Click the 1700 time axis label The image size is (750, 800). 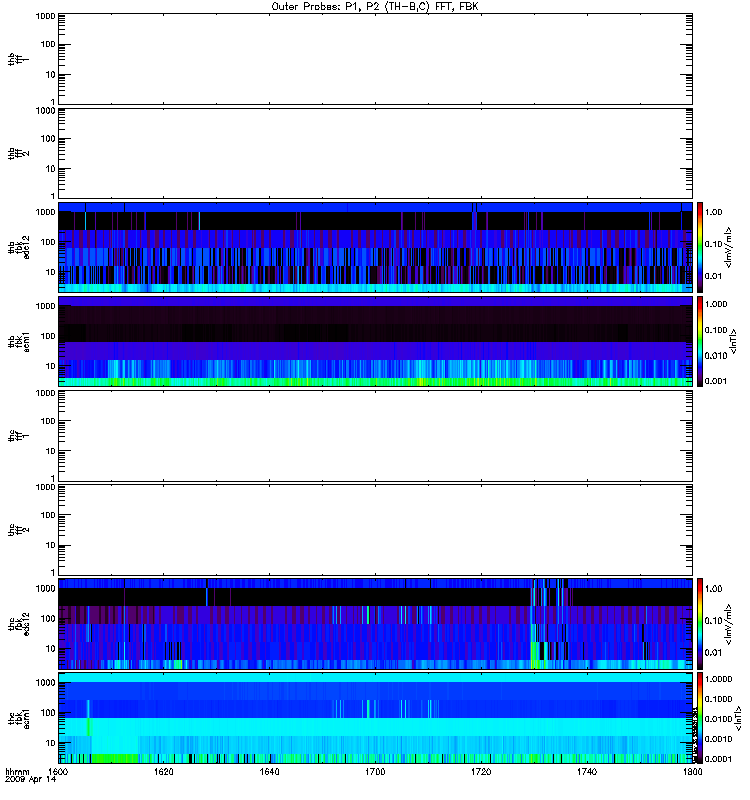[x=375, y=772]
